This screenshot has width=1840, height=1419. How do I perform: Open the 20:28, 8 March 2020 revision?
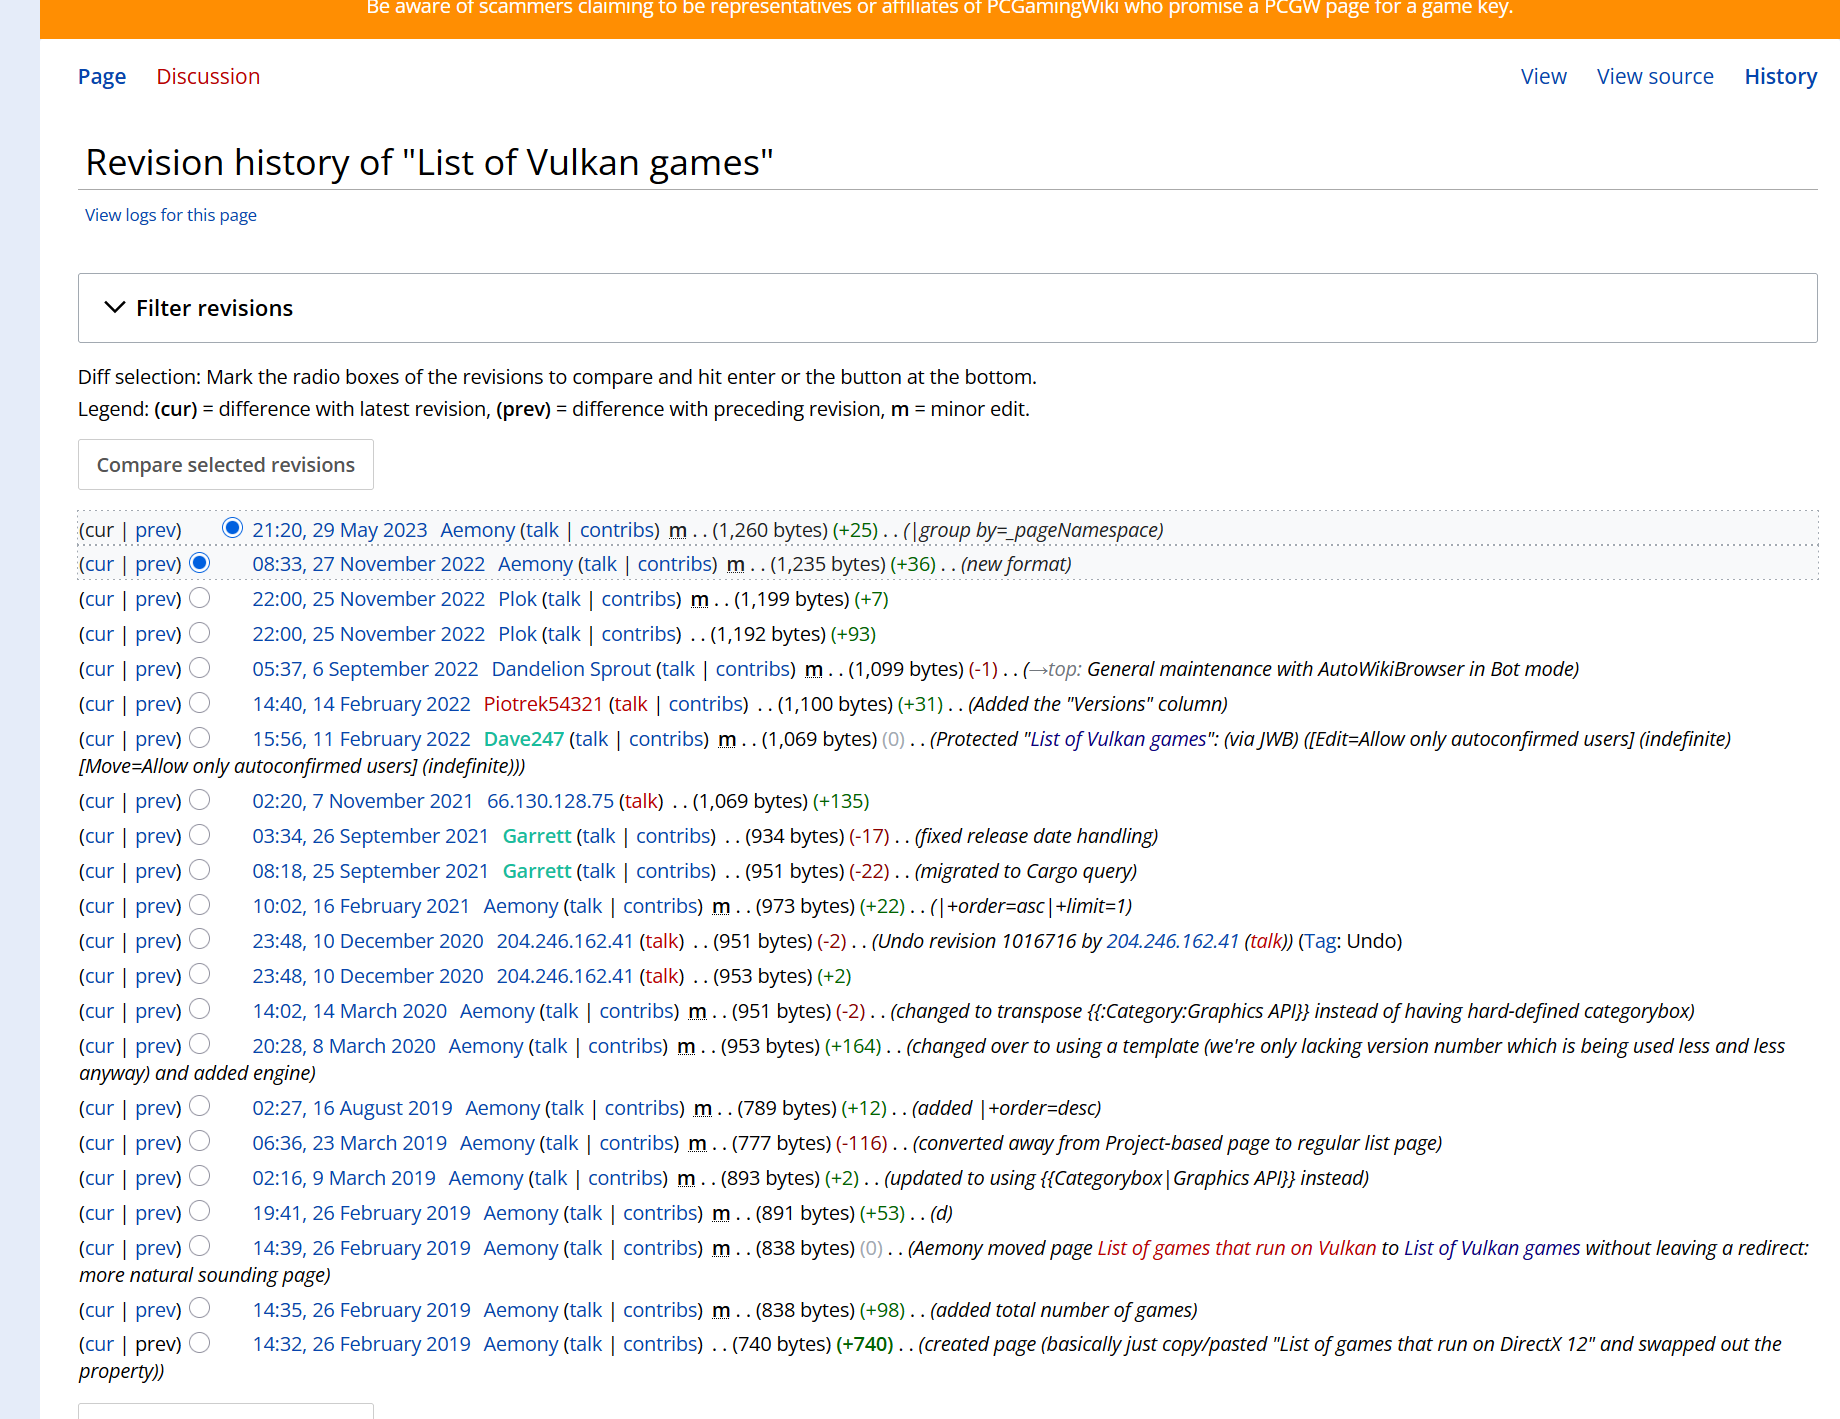(344, 1046)
